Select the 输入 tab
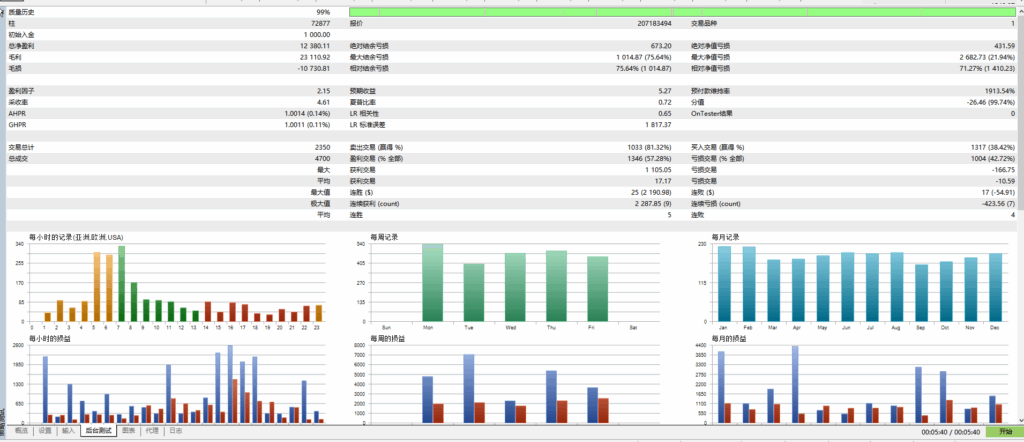 pyautogui.click(x=69, y=431)
